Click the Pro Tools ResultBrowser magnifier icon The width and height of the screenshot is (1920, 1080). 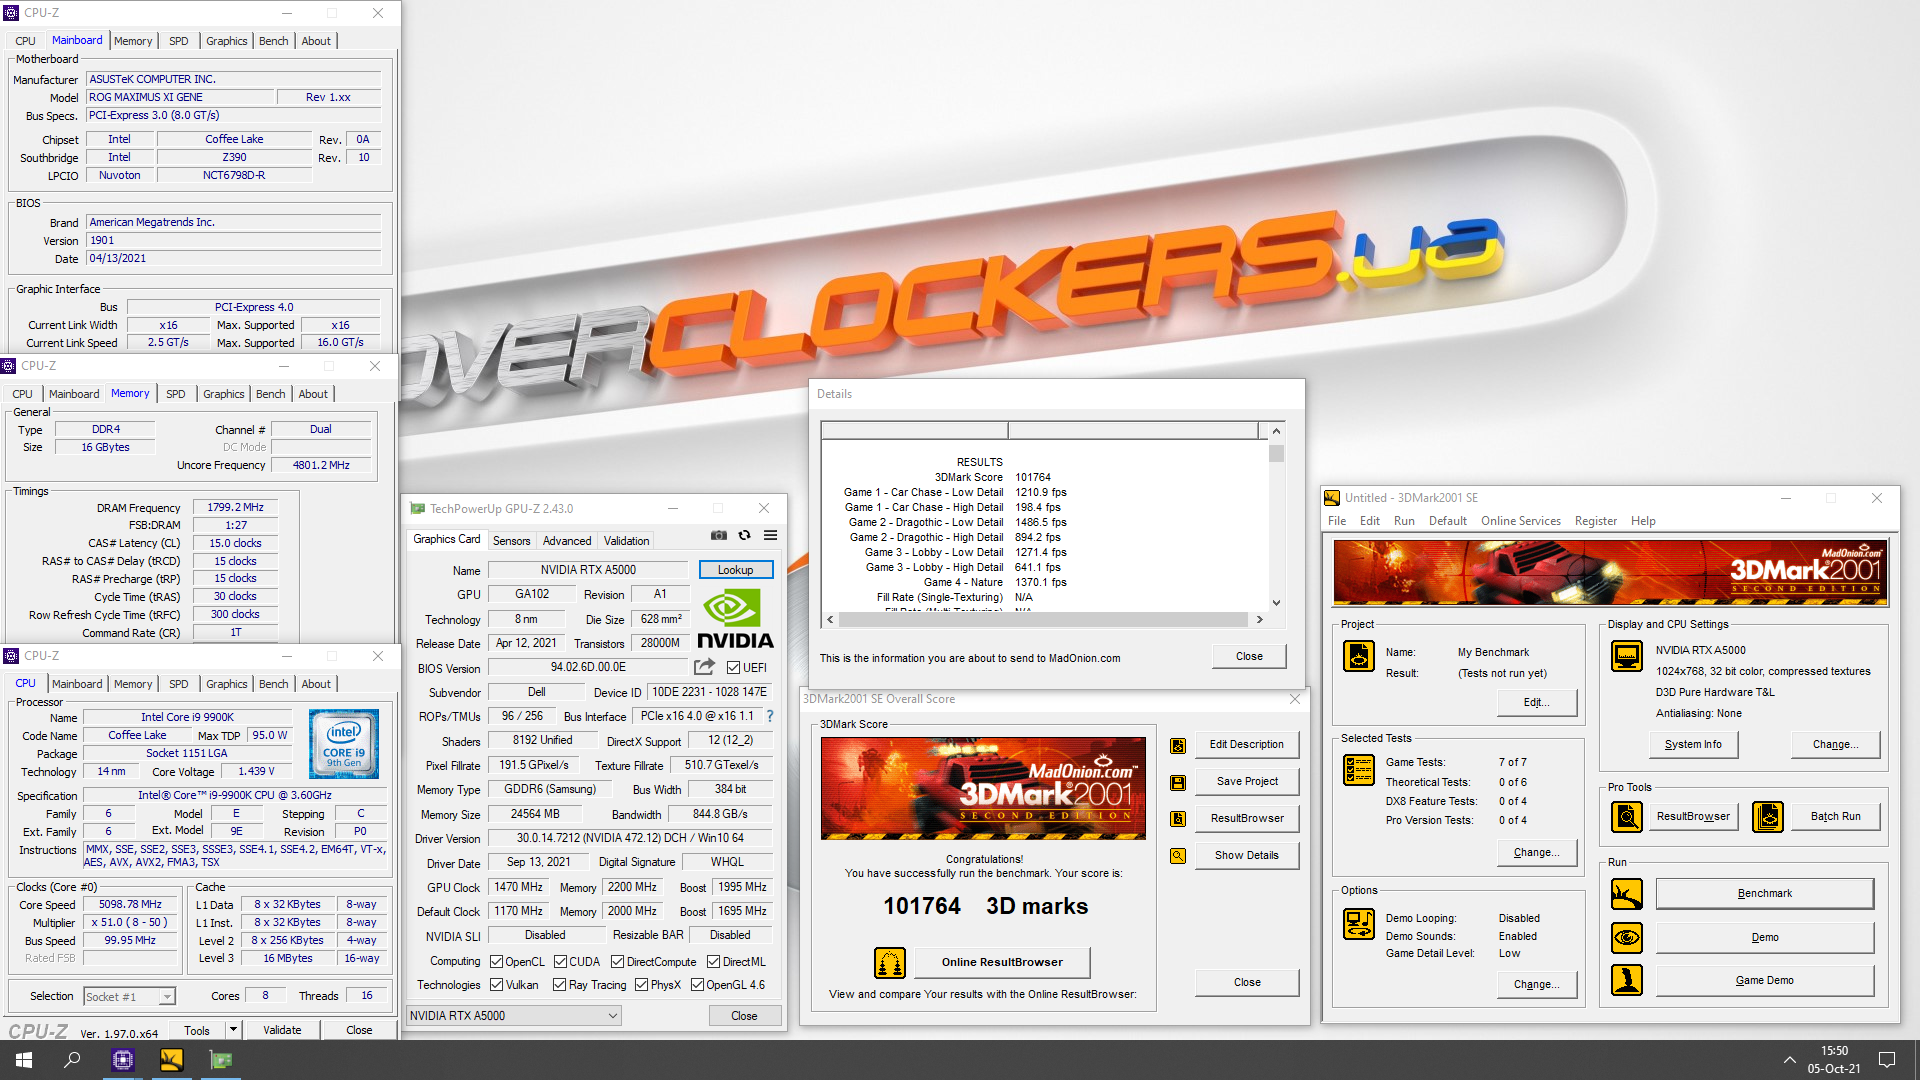click(x=1627, y=817)
